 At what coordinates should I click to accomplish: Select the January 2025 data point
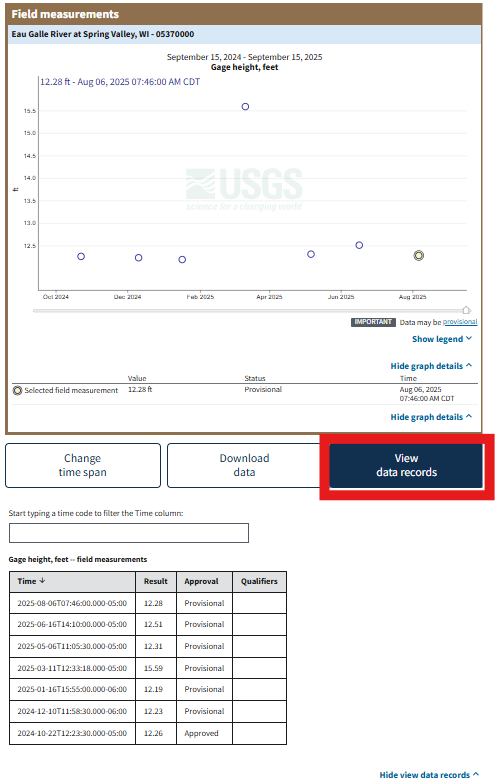182,259
